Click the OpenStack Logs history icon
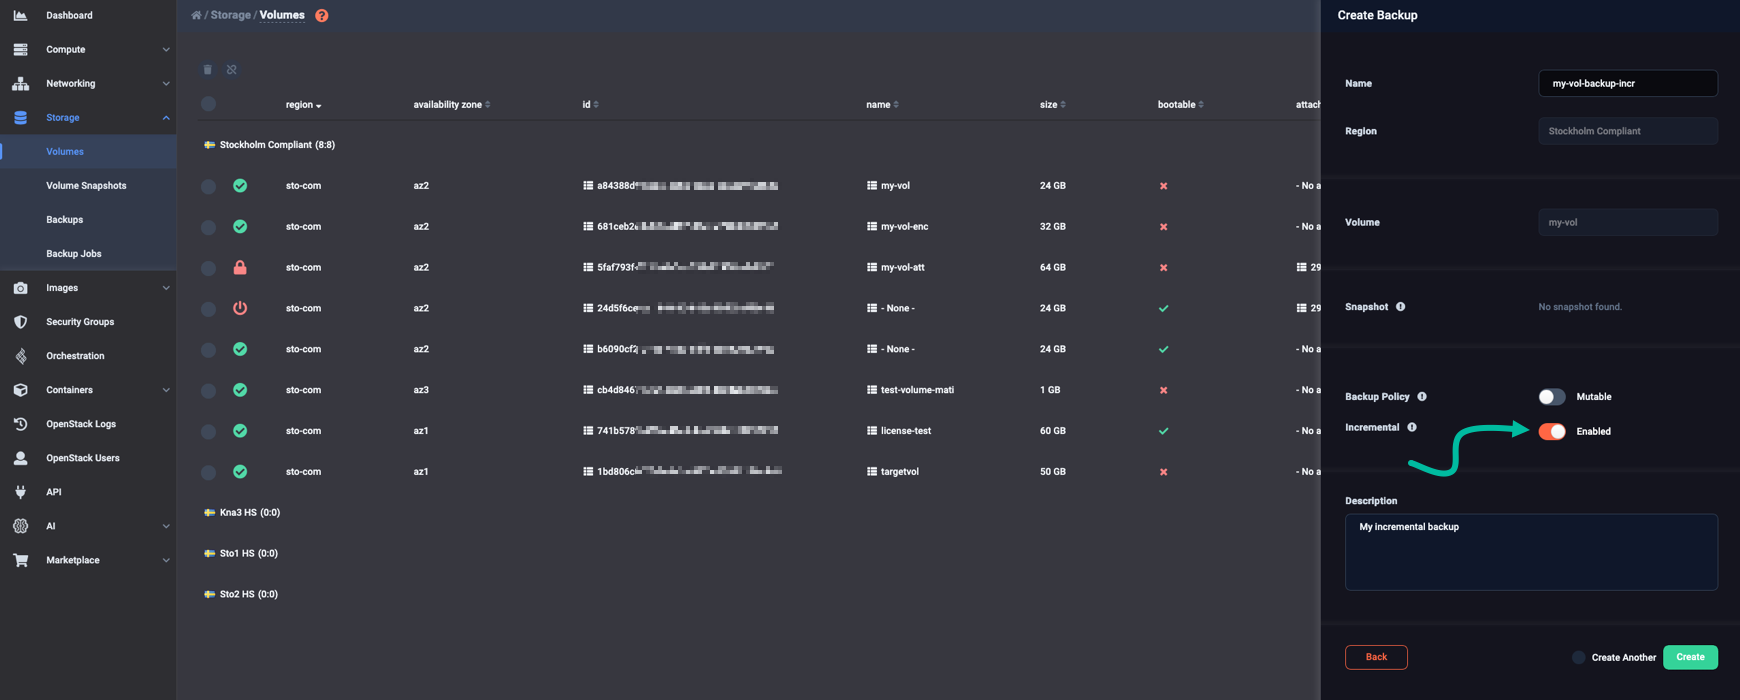 [20, 423]
